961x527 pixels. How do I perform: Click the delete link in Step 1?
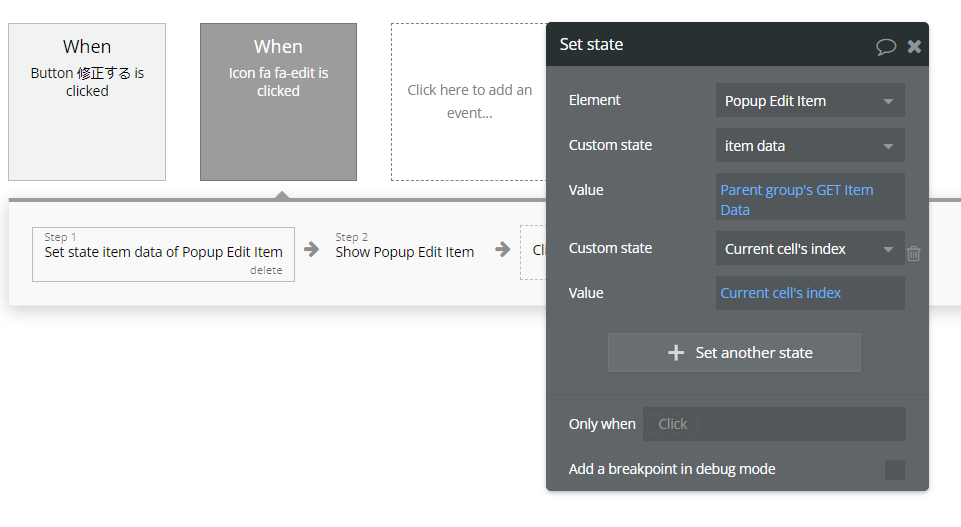pos(266,270)
